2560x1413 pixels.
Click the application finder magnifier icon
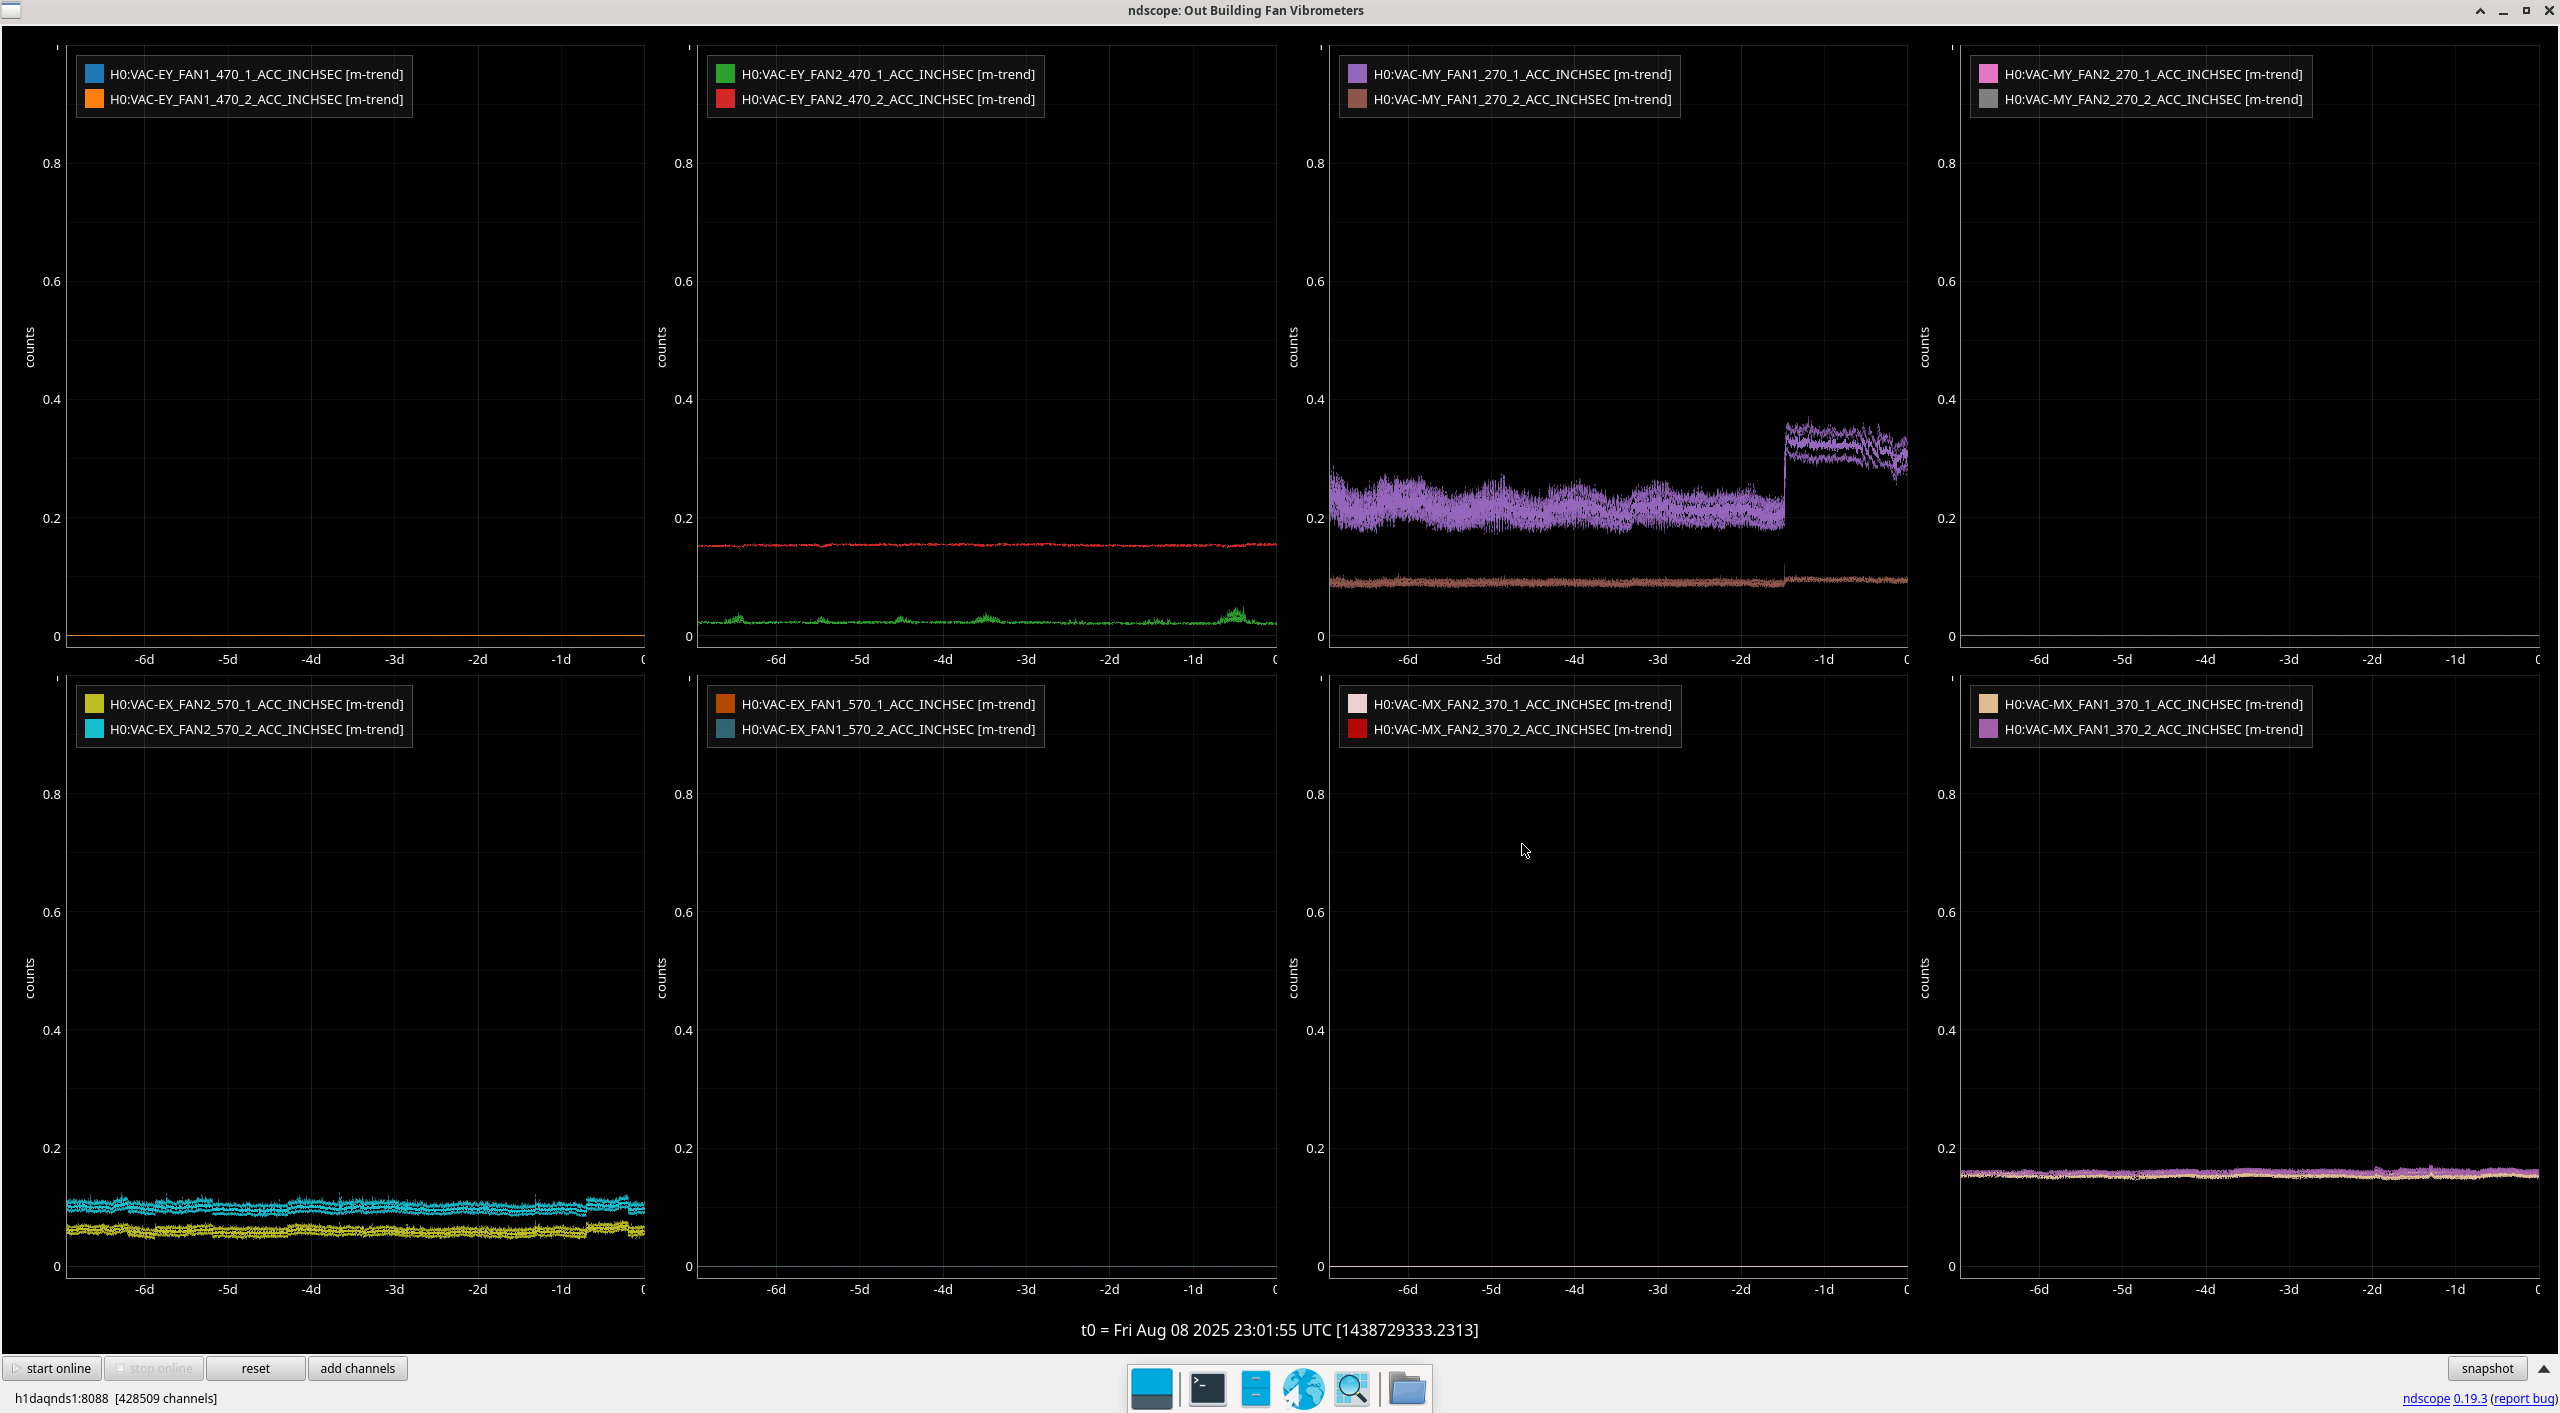click(x=1351, y=1388)
